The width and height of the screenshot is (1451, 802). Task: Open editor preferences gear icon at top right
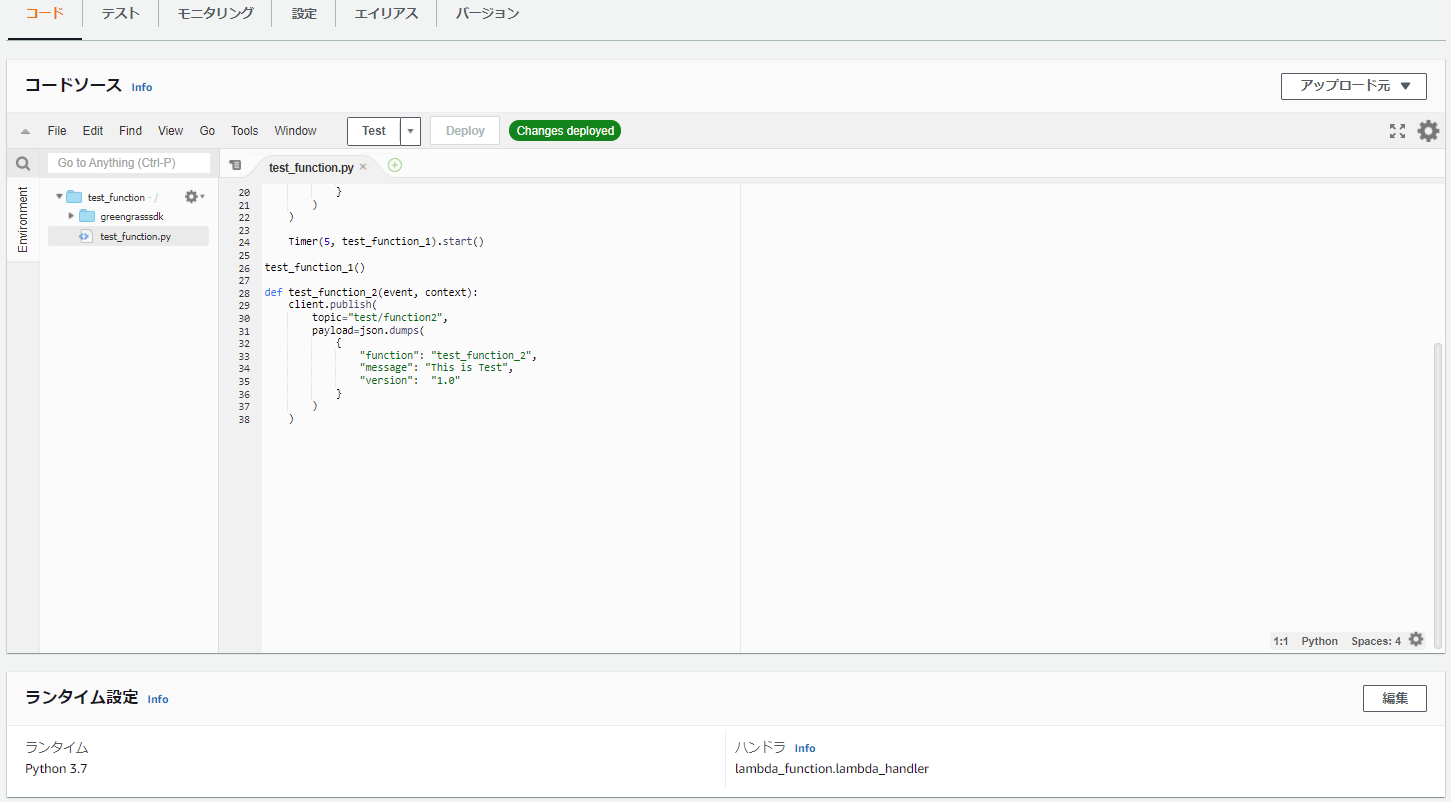[x=1428, y=131]
